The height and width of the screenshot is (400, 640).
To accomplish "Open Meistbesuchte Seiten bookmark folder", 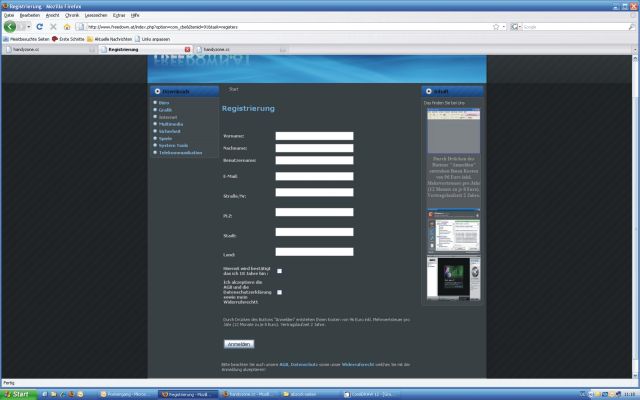I will (x=26, y=39).
